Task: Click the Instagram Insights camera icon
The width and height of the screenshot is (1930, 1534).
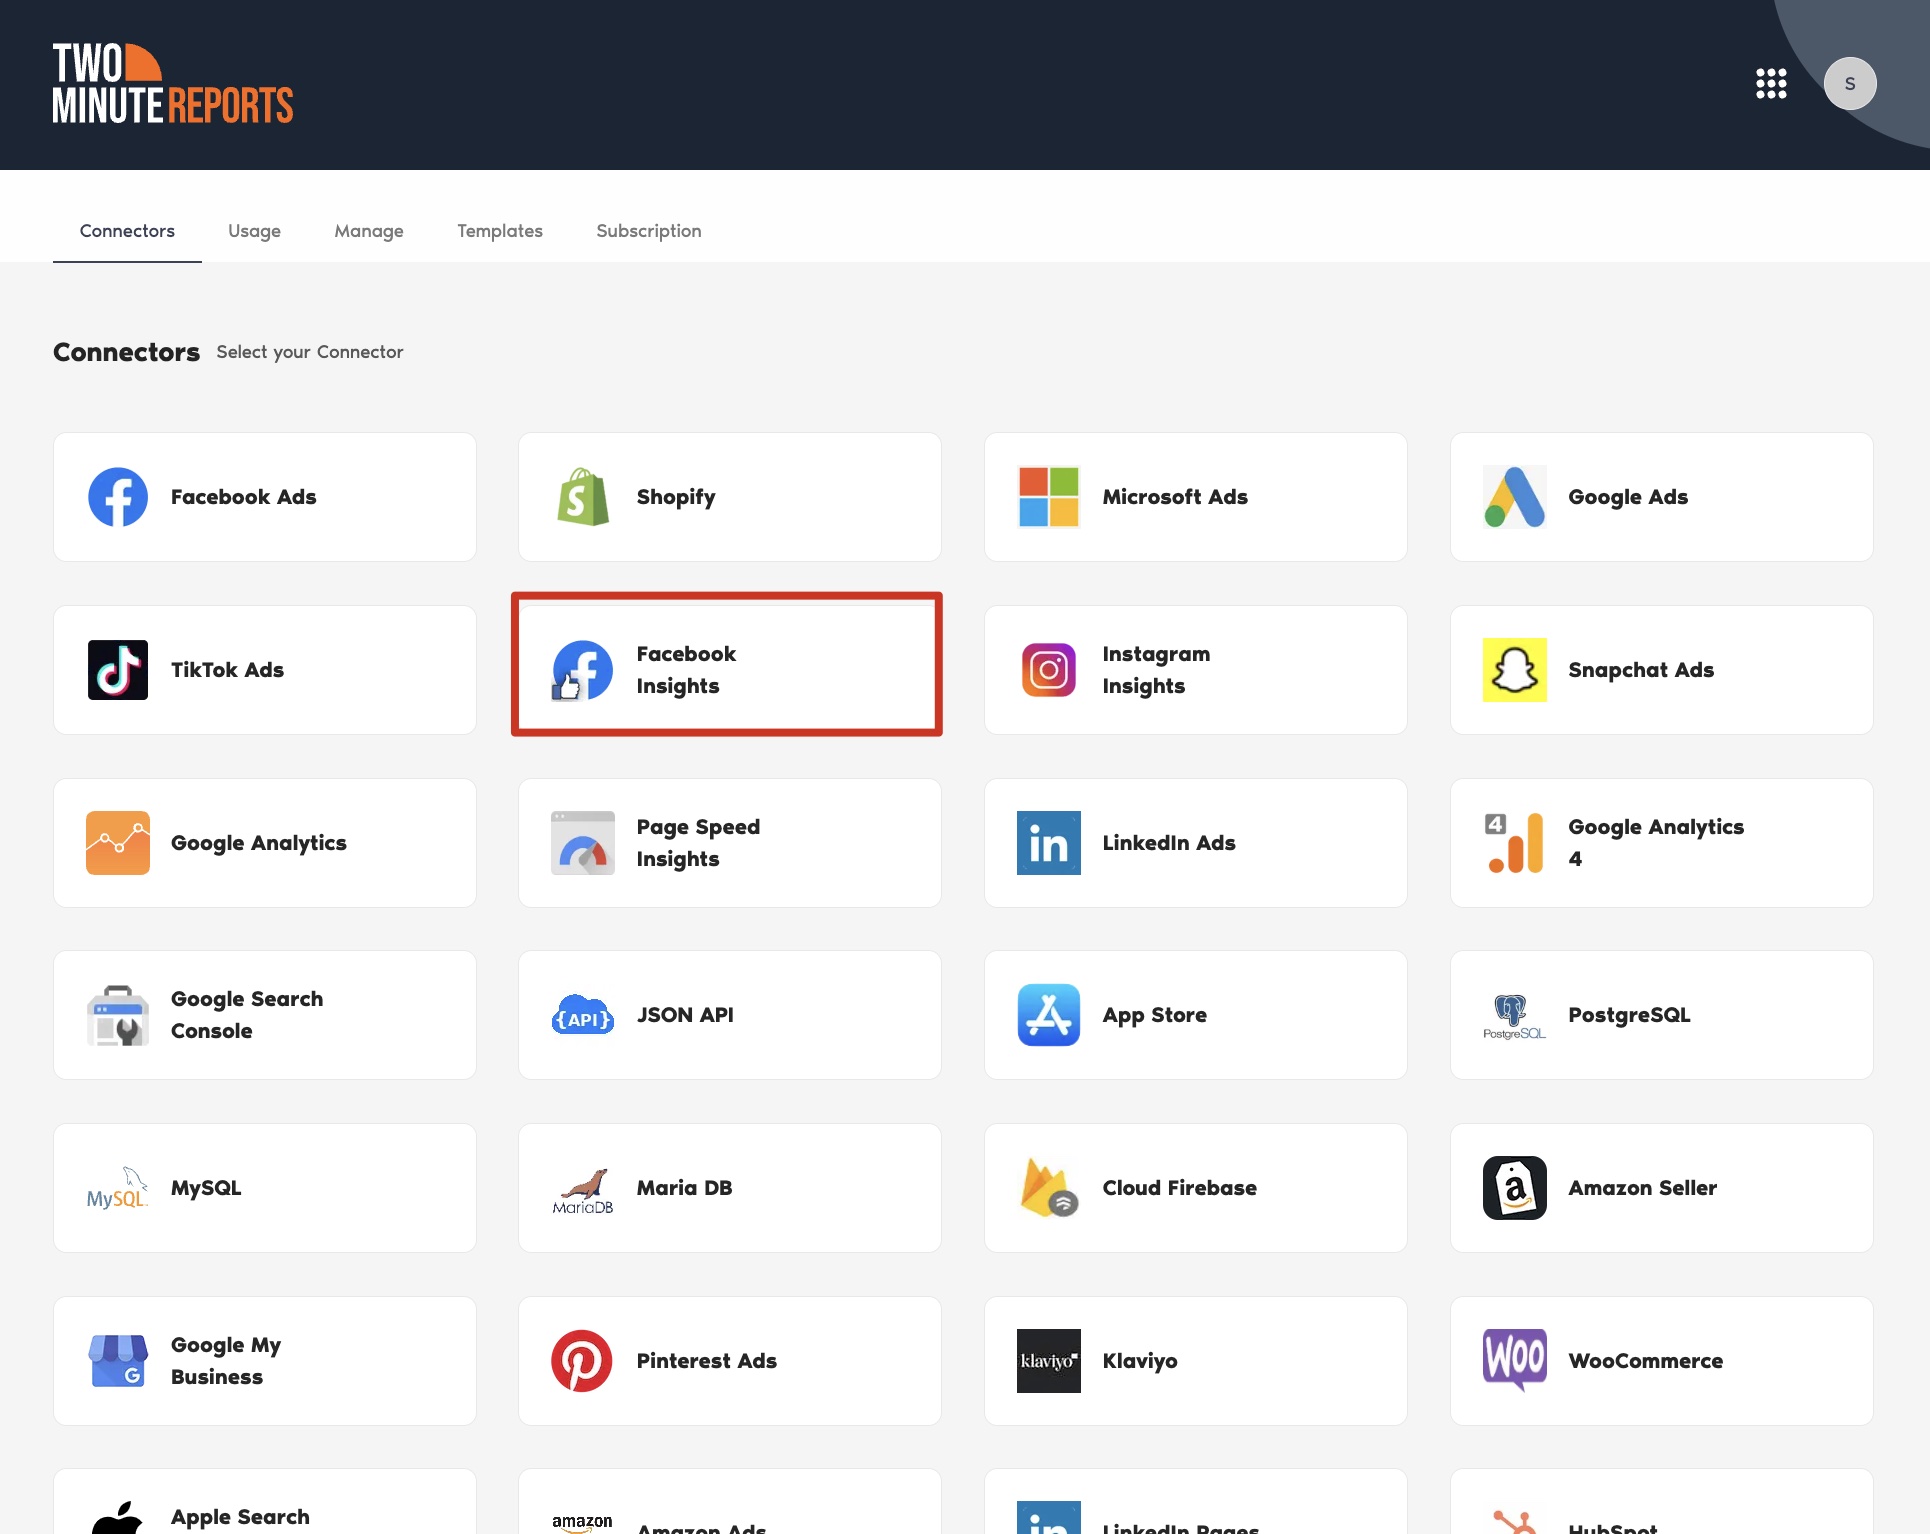Action: (x=1049, y=670)
